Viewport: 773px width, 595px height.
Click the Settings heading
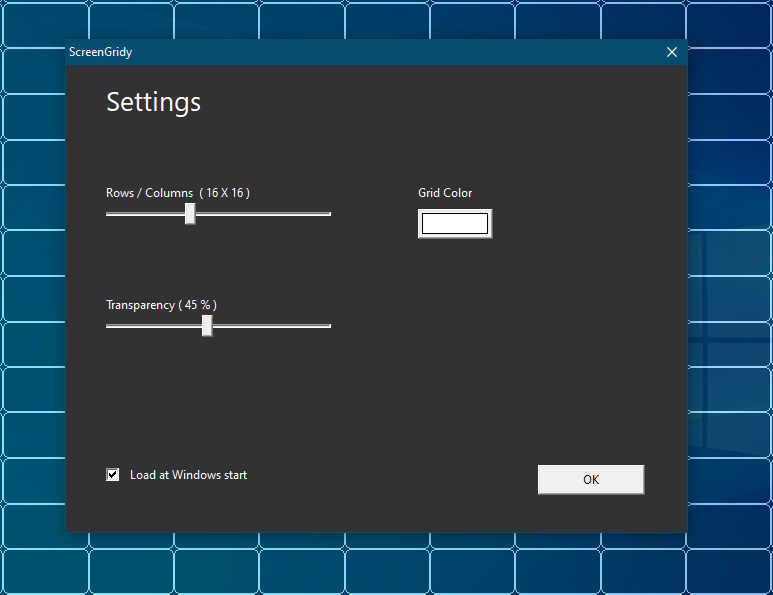(x=153, y=102)
